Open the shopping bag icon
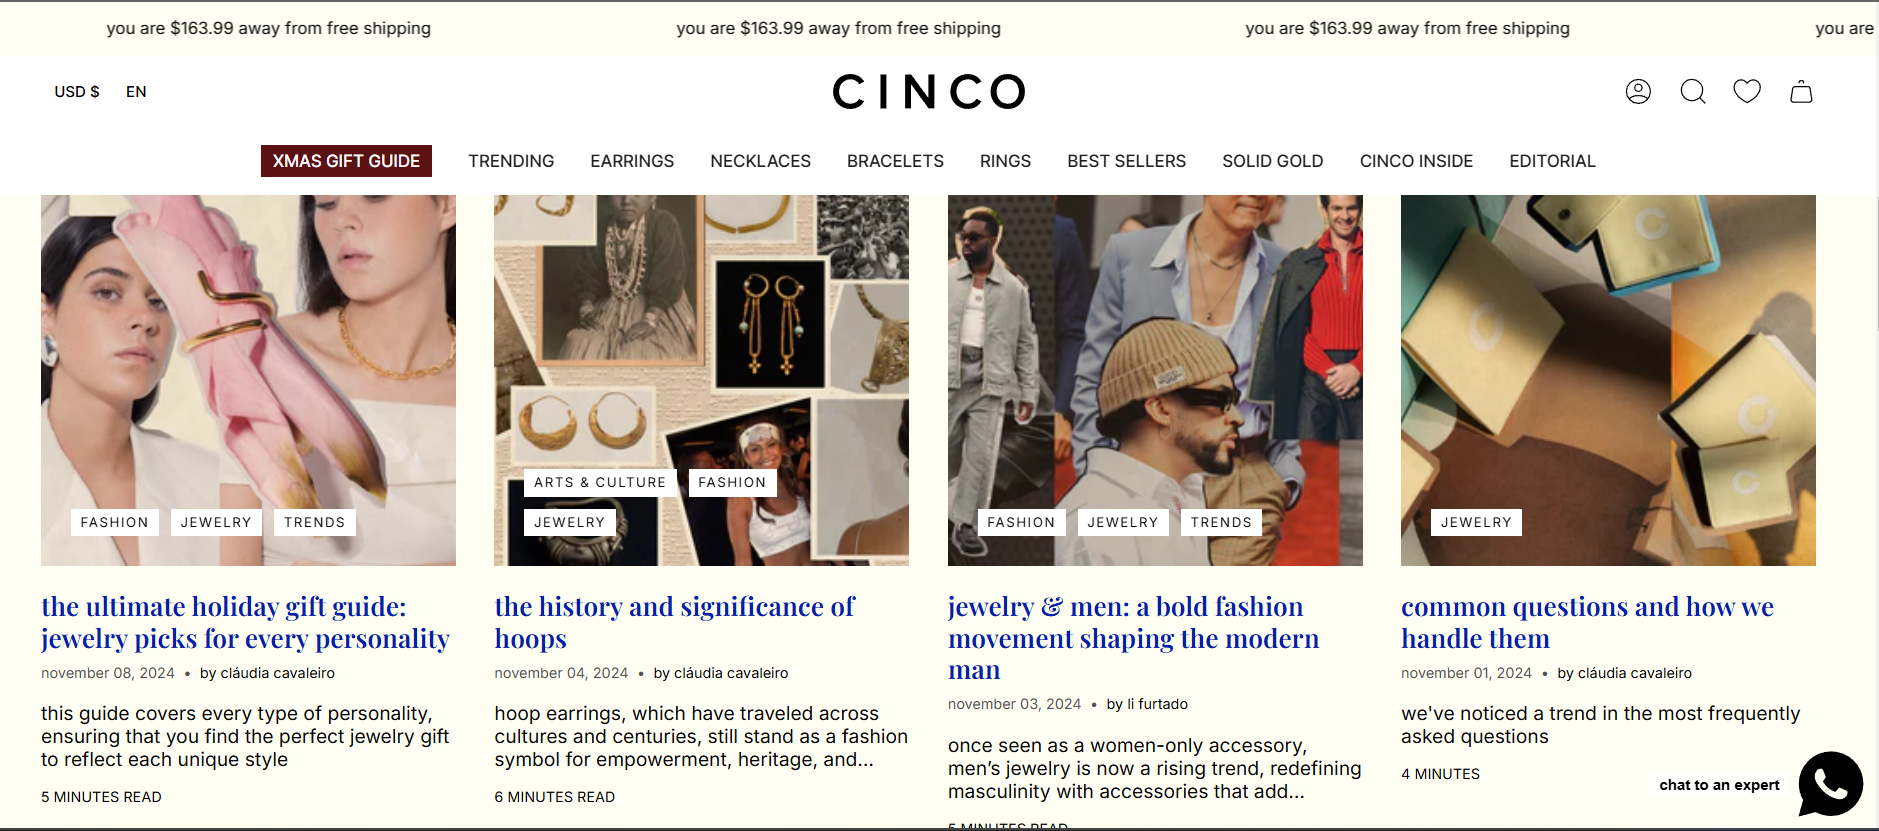This screenshot has height=831, width=1879. click(1801, 92)
